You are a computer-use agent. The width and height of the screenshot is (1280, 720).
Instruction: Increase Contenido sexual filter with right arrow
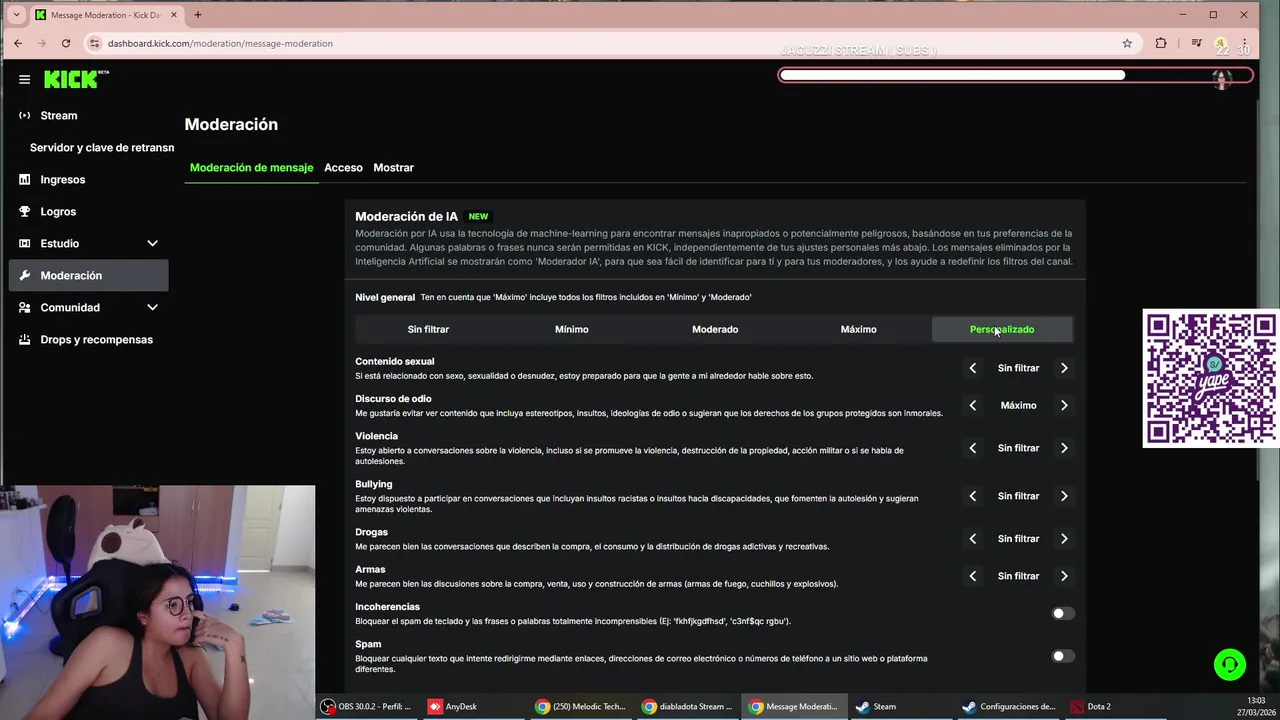coord(1064,368)
